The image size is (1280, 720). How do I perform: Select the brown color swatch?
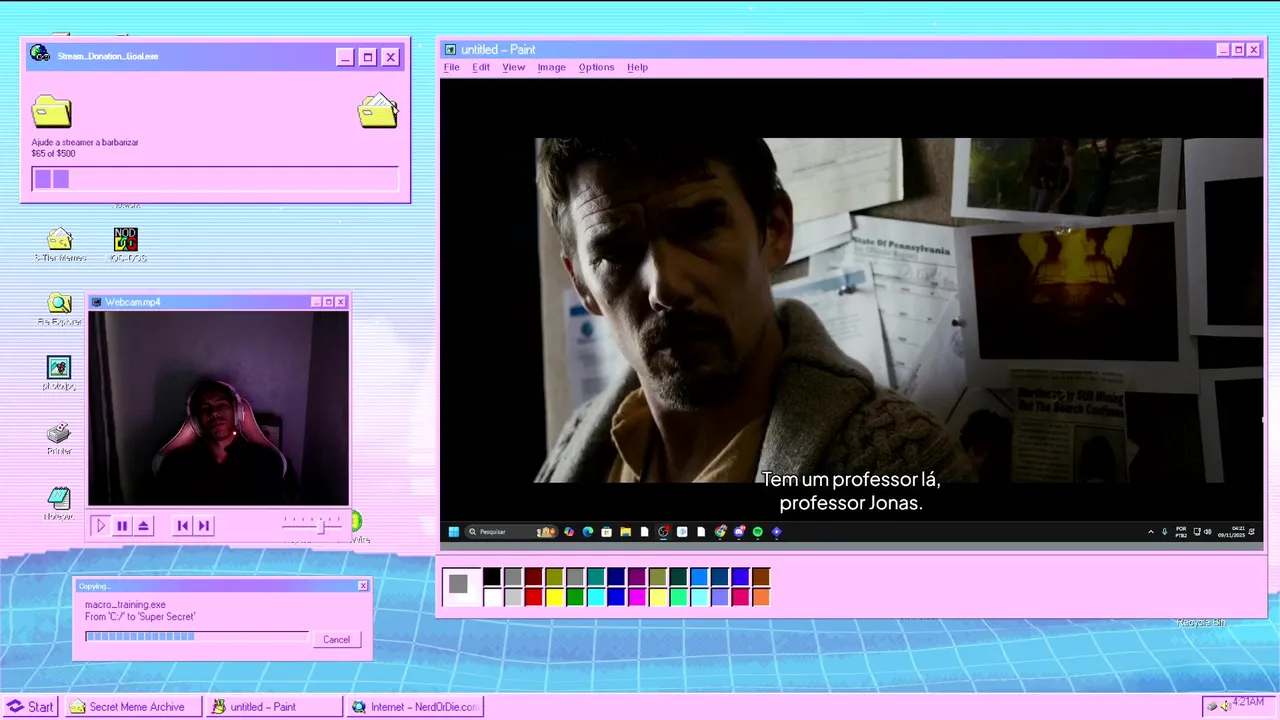[761, 577]
